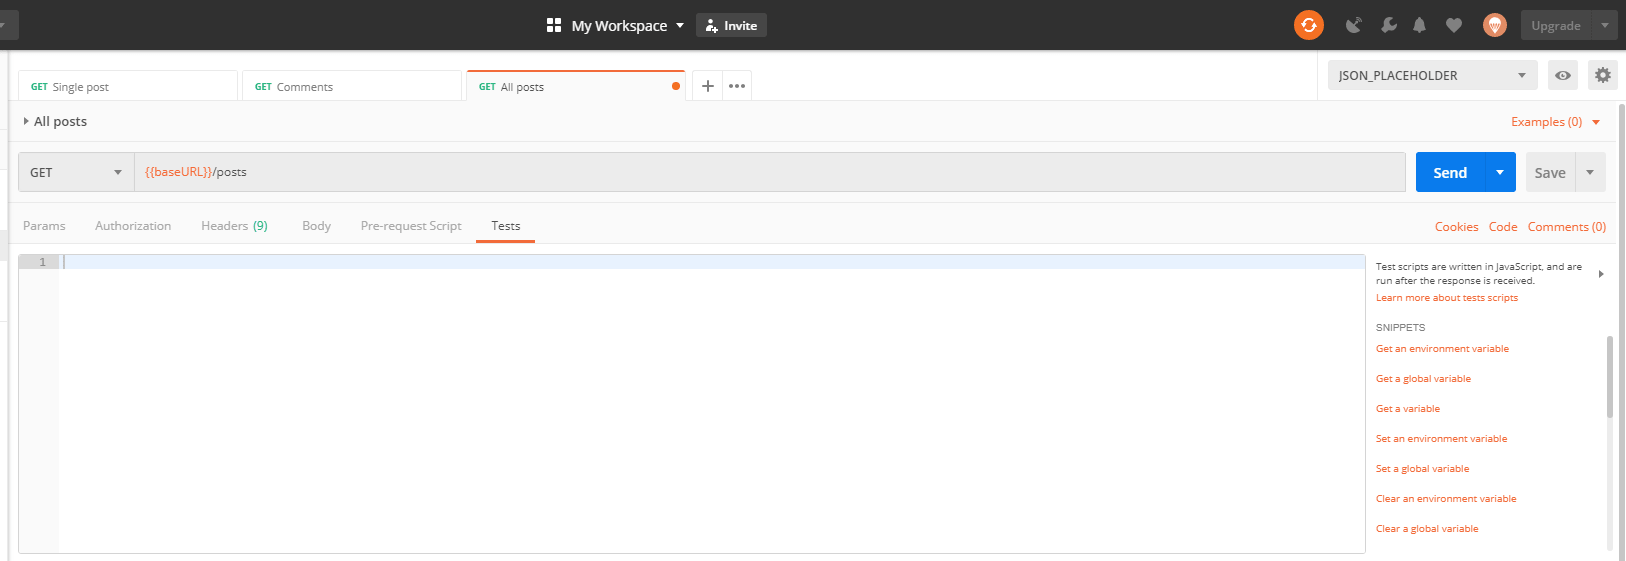The image size is (1626, 561).
Task: Click the blue Send button
Action: (1450, 172)
